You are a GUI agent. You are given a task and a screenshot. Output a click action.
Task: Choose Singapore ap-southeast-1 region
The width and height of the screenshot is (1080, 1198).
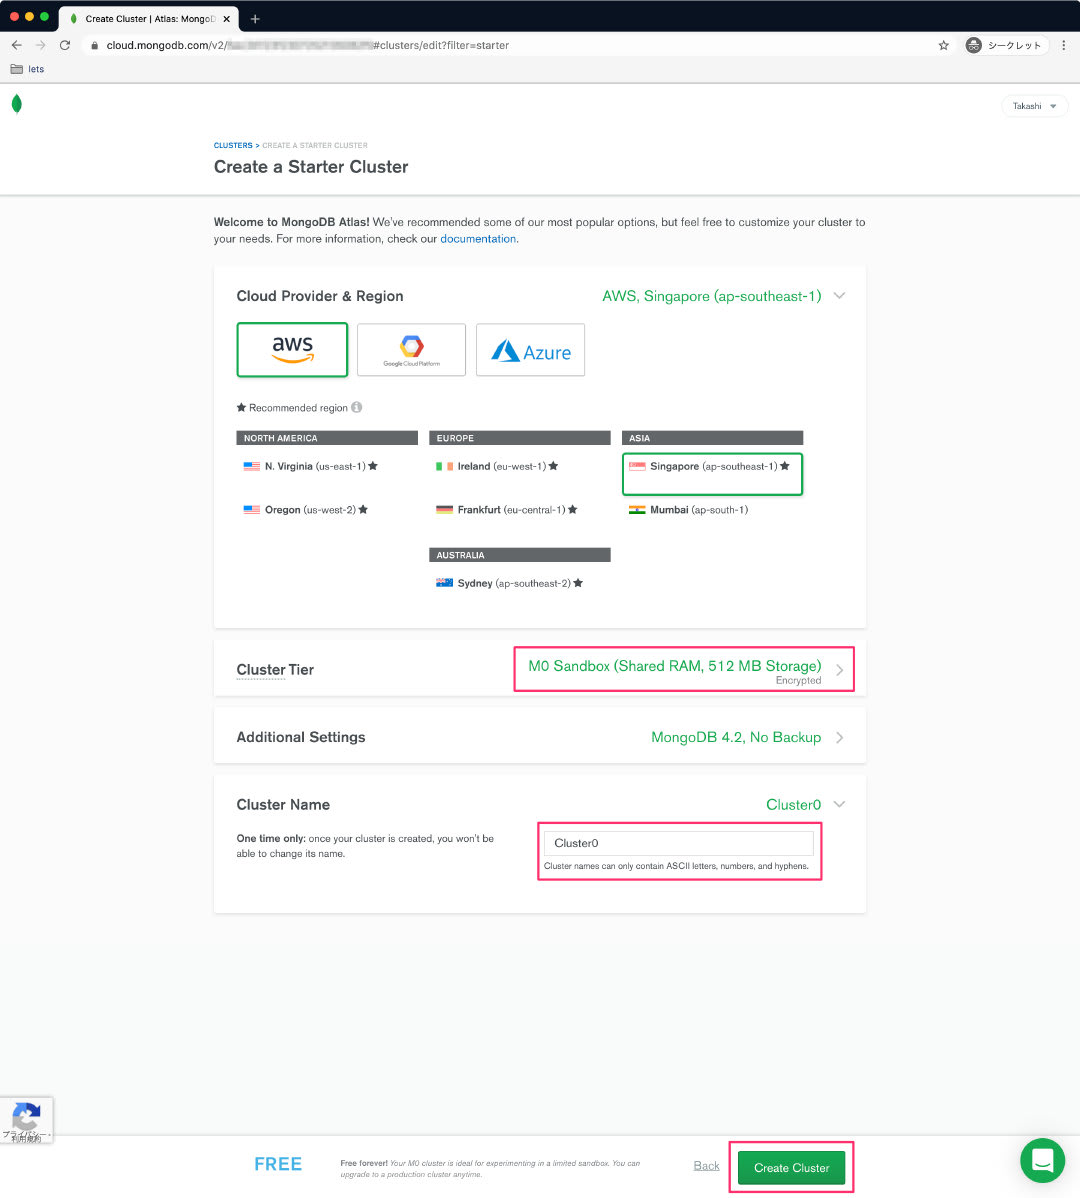point(713,474)
